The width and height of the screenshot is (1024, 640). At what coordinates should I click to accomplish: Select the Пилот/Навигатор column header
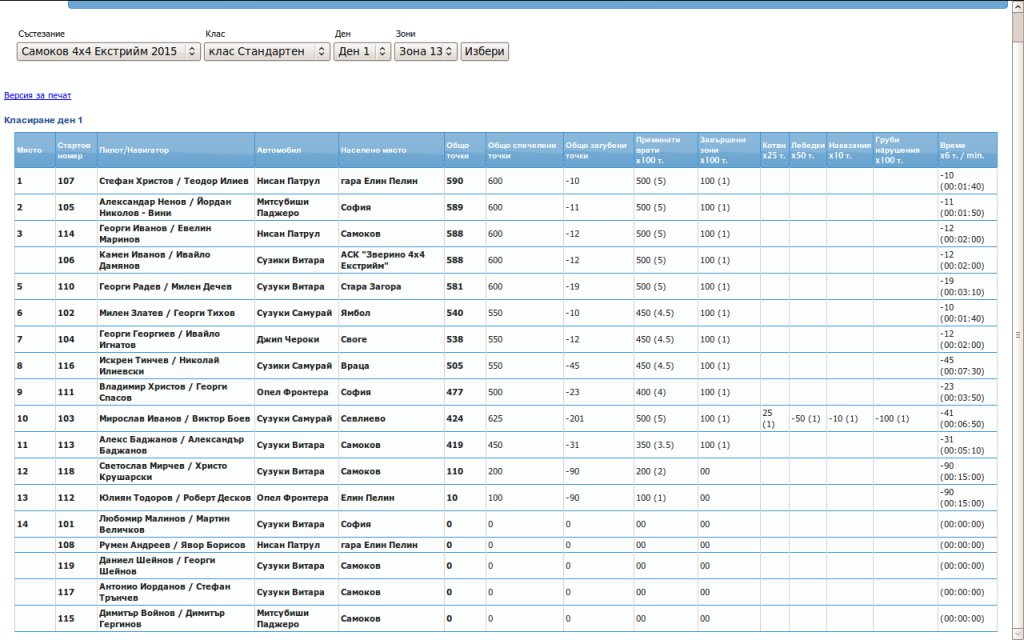(134, 150)
